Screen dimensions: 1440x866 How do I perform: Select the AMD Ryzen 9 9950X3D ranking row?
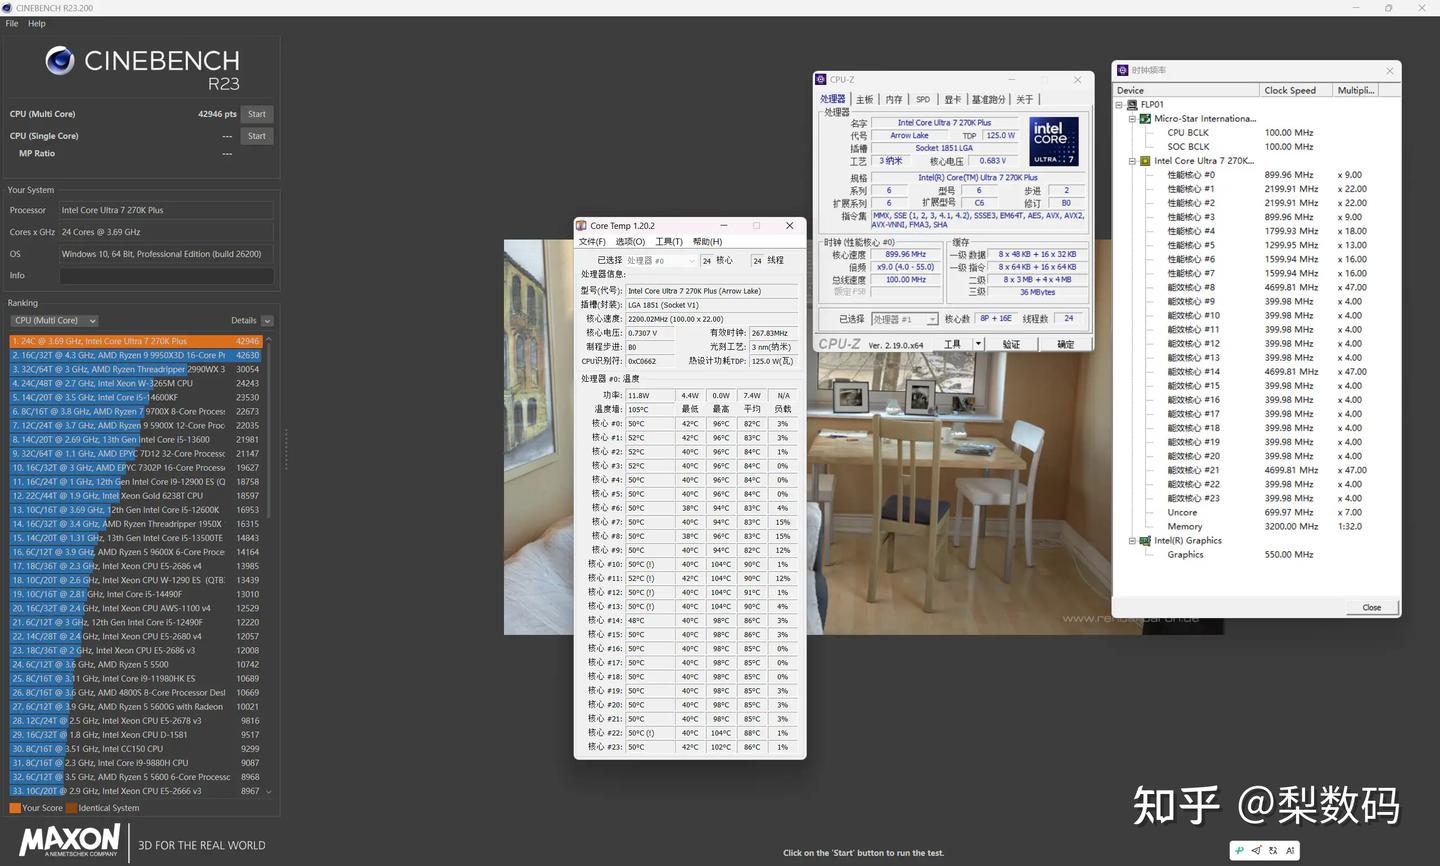pos(135,355)
